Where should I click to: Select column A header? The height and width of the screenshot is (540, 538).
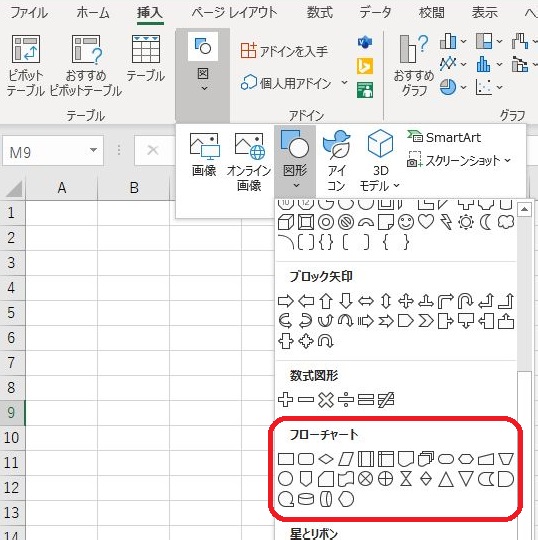coord(62,188)
